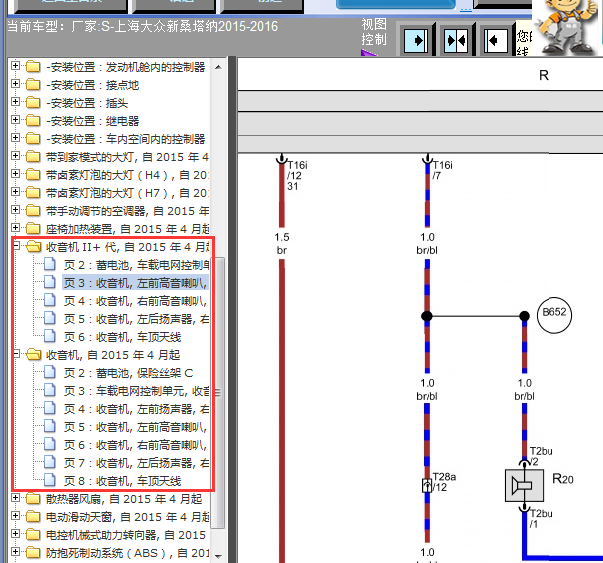603x563 pixels.
Task: Expand 带到家模式的大灯 folder
Action: [15, 156]
